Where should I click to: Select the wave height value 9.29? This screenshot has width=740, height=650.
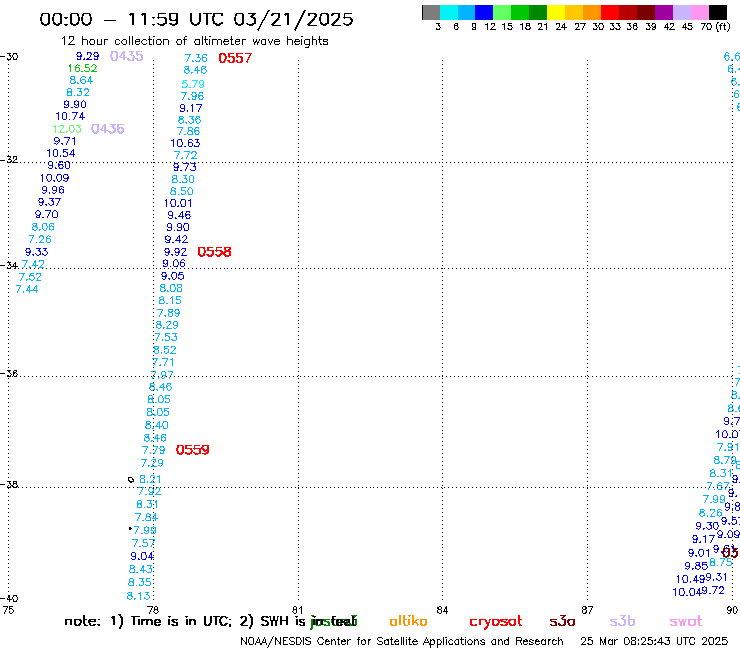coord(88,56)
